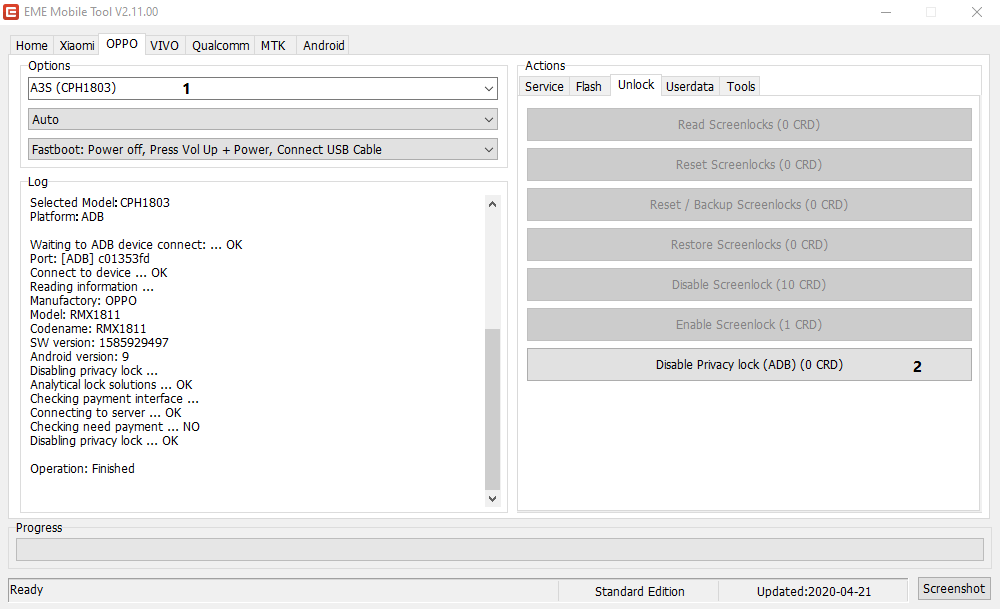Click 'Port: [ADB] c01353fd' log line
This screenshot has height=609, width=1000.
coord(89,259)
